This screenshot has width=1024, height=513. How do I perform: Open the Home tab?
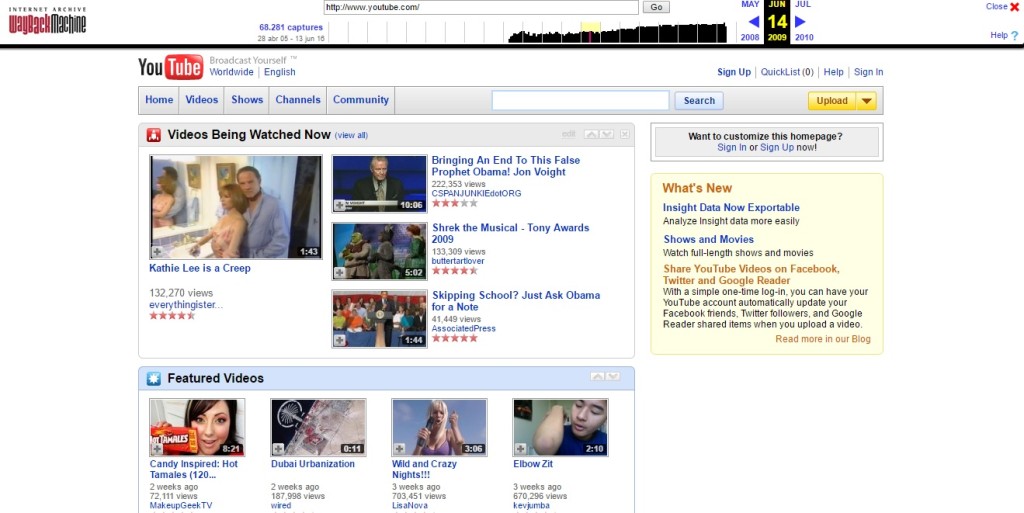(x=159, y=100)
